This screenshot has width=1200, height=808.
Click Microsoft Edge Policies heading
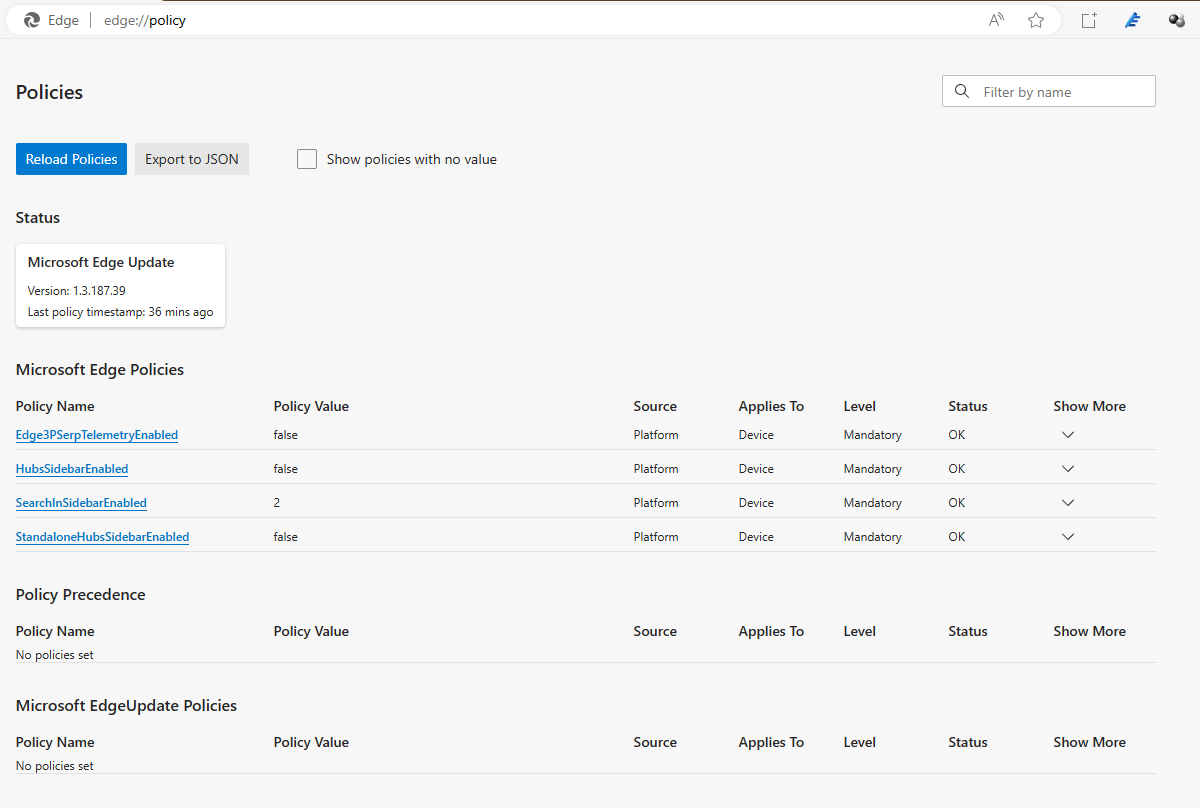pos(100,369)
